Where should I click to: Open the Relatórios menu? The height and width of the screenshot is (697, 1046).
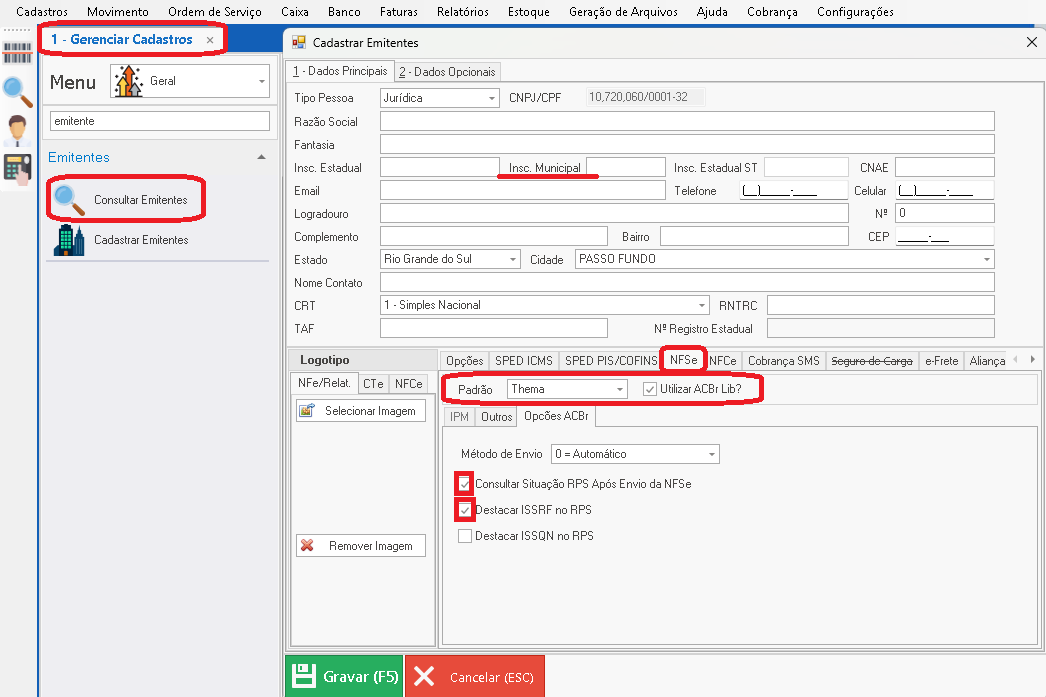[x=463, y=12]
